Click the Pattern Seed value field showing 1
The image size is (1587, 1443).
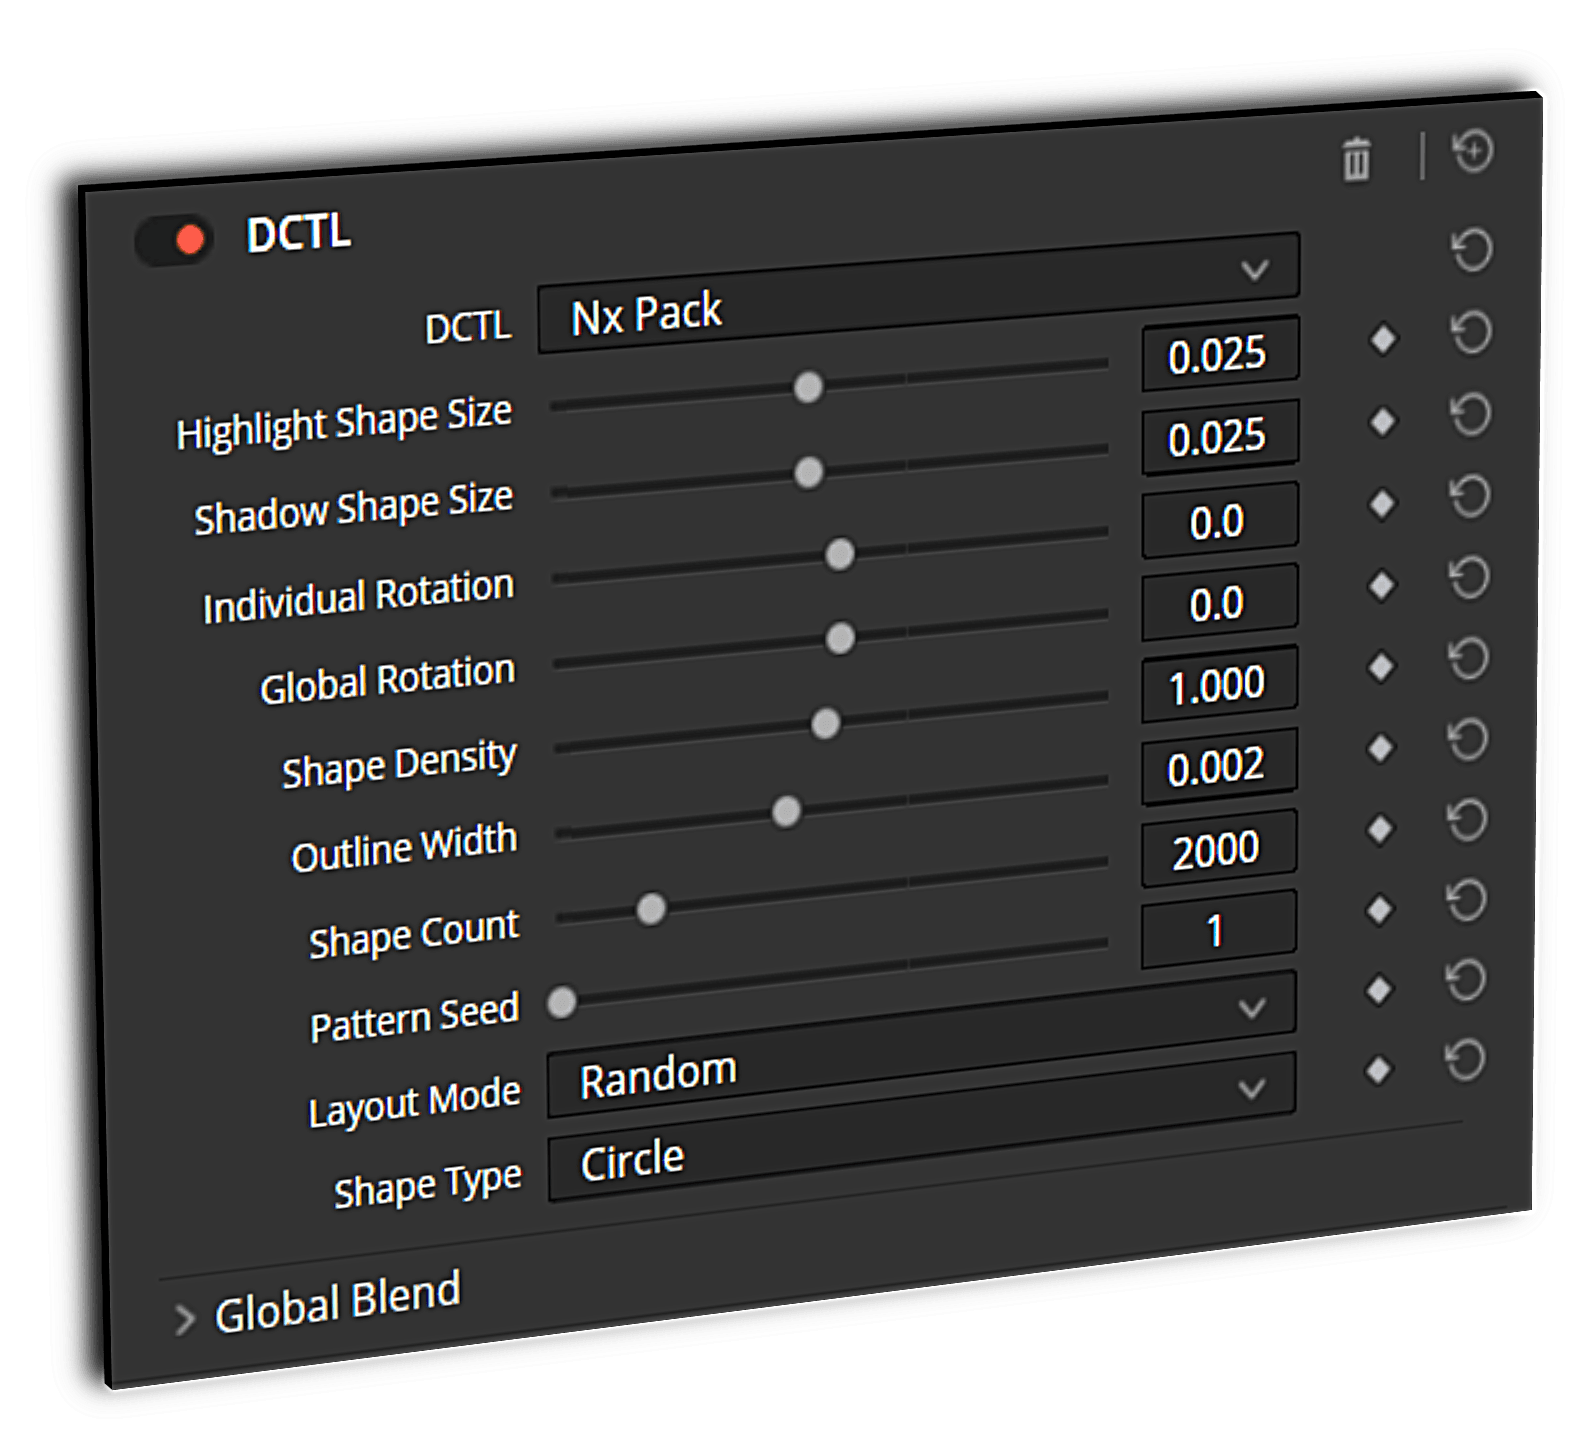point(1218,930)
